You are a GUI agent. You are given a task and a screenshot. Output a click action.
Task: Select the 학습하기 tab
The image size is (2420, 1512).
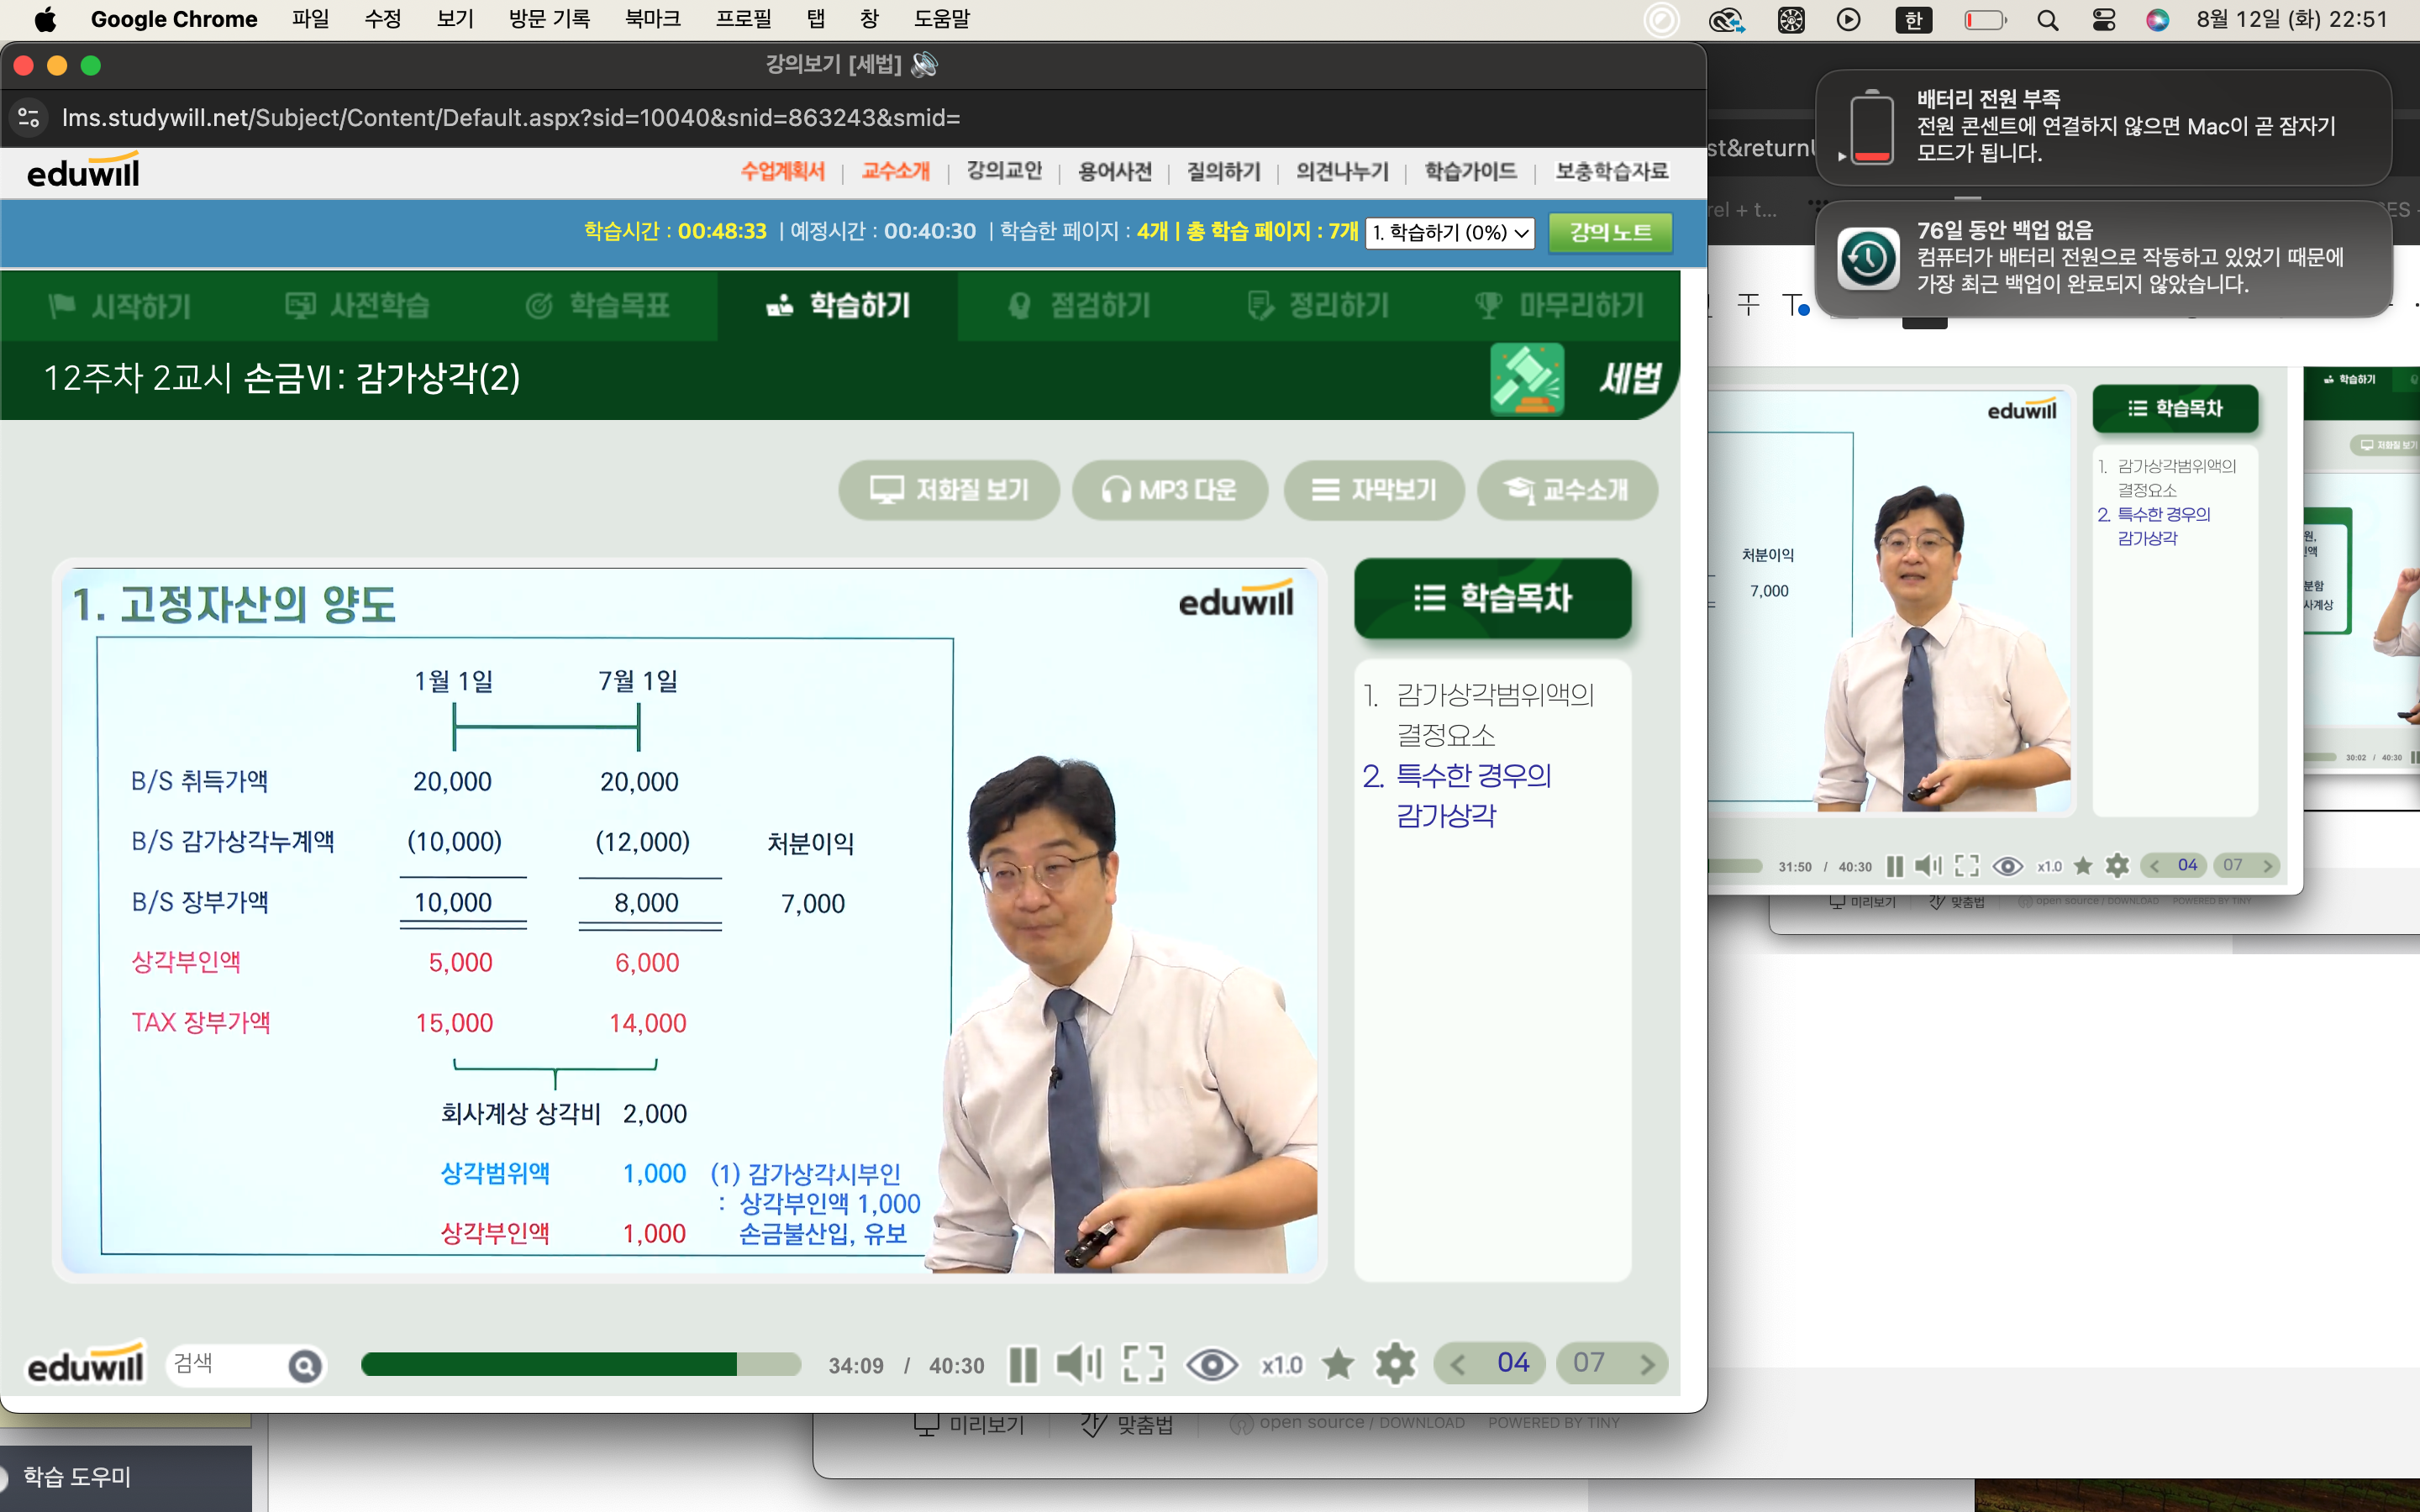(838, 306)
